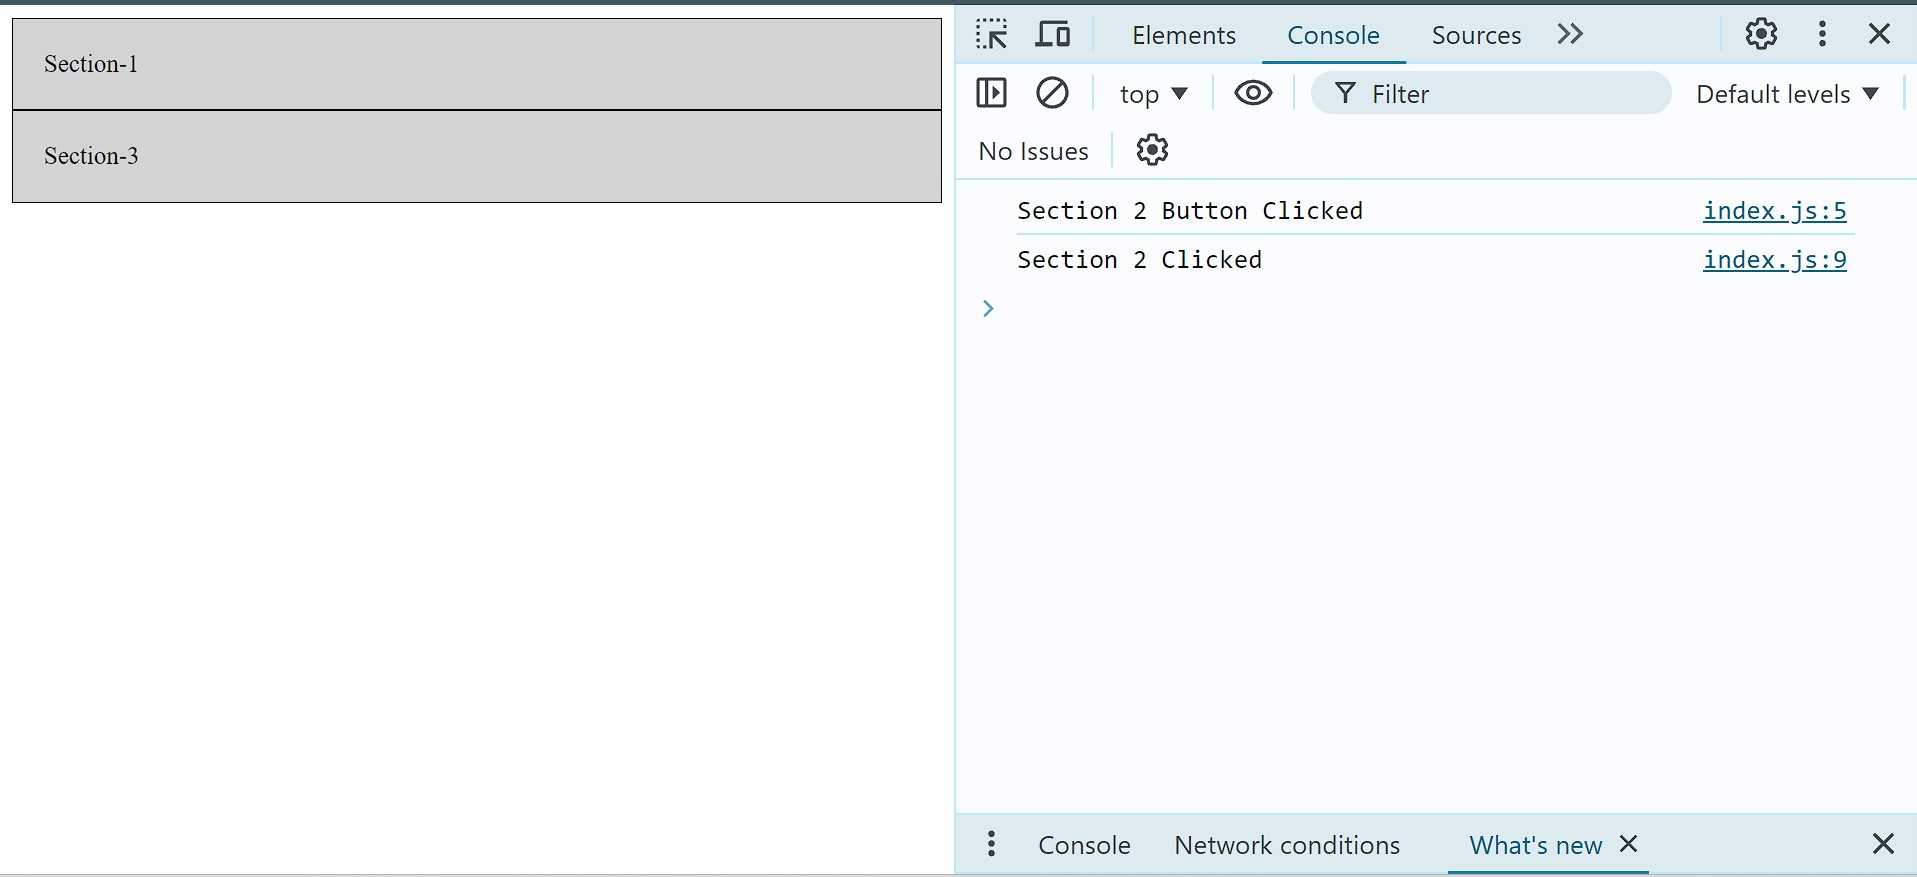Click the console input prompt chevron

pos(988,308)
